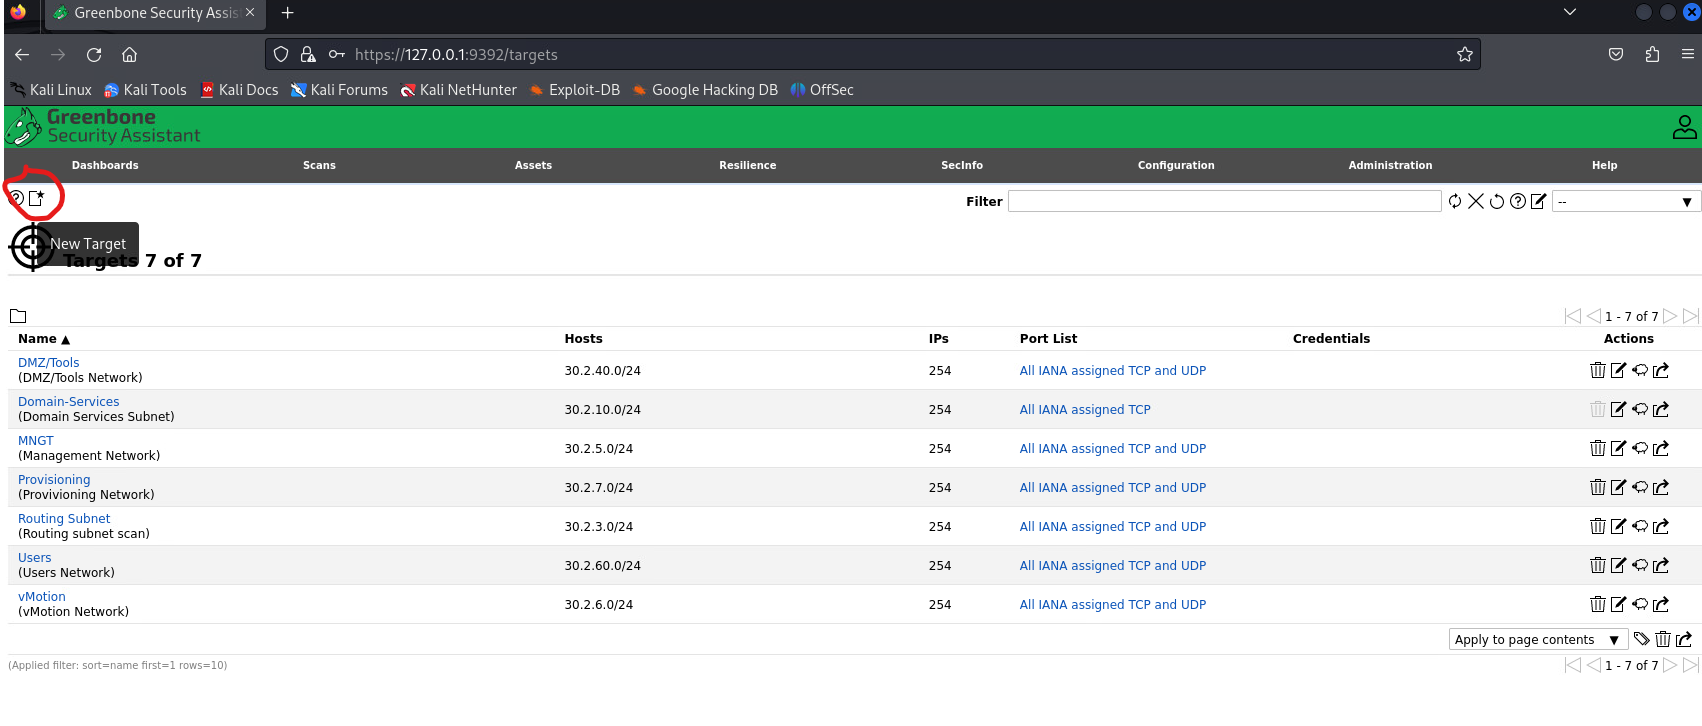1702x726 pixels.
Task: Go to last page arrow at bottom
Action: [x=1690, y=665]
